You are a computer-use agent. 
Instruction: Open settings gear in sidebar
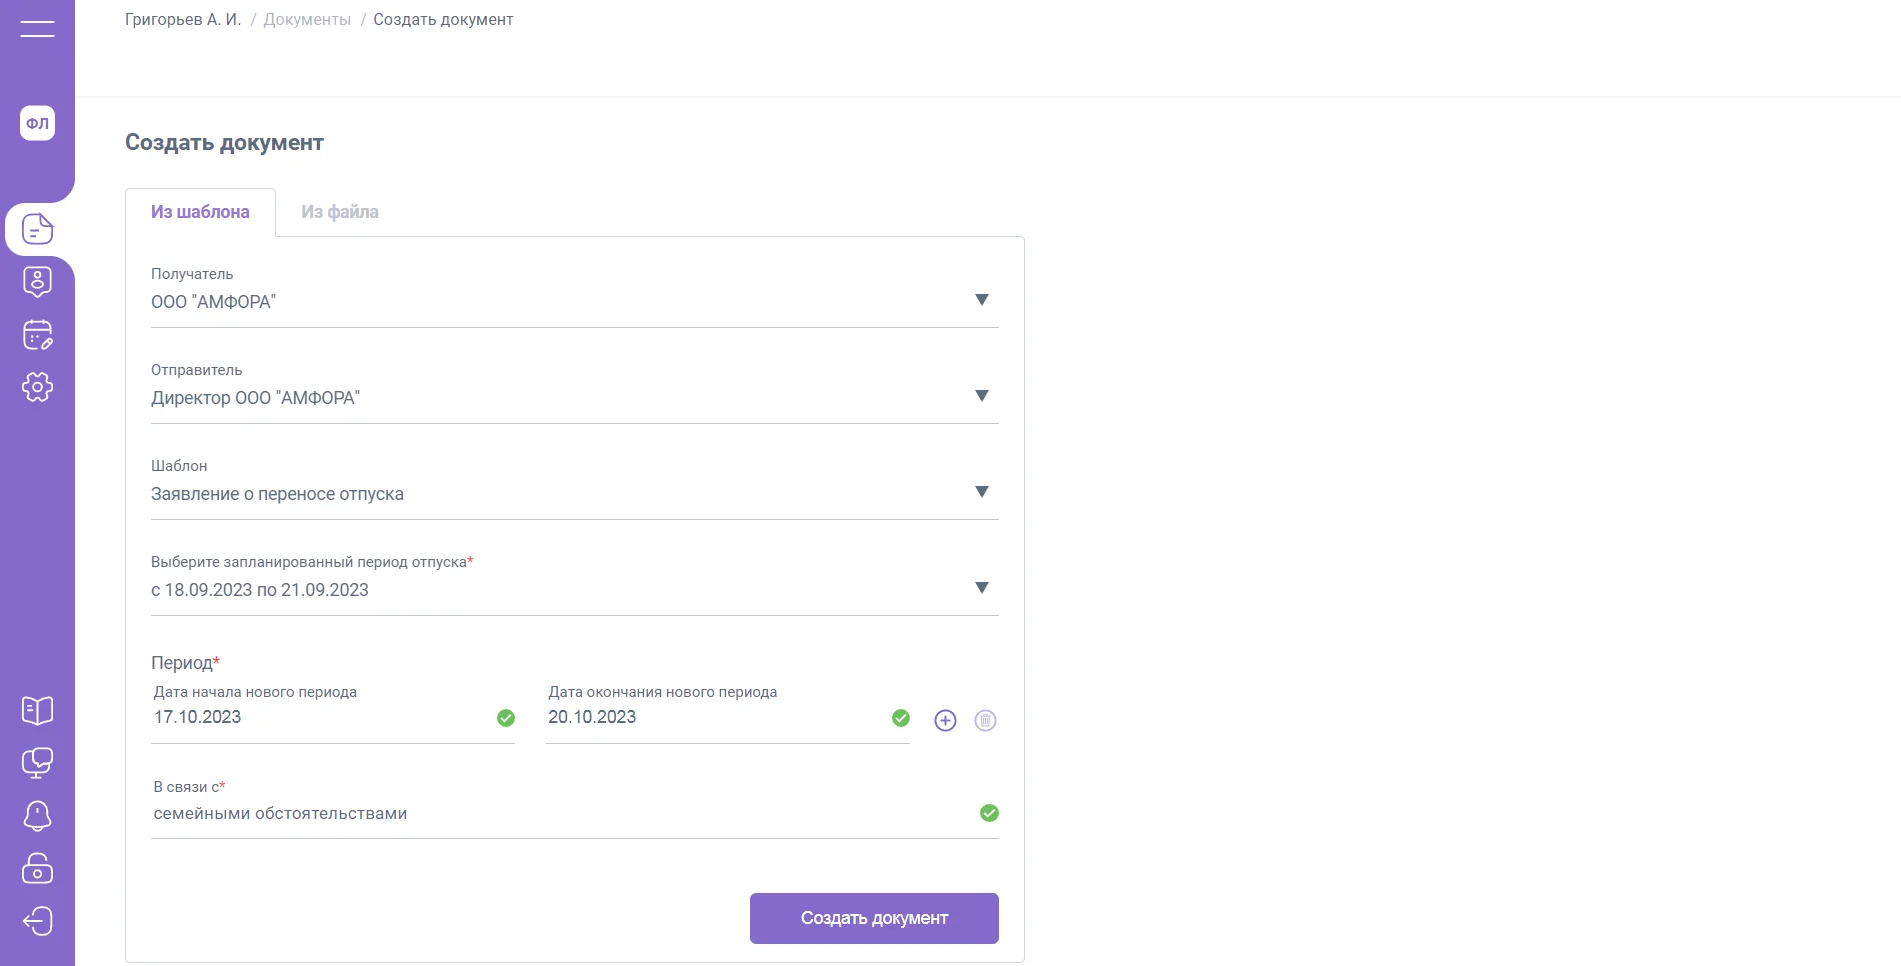pos(37,387)
